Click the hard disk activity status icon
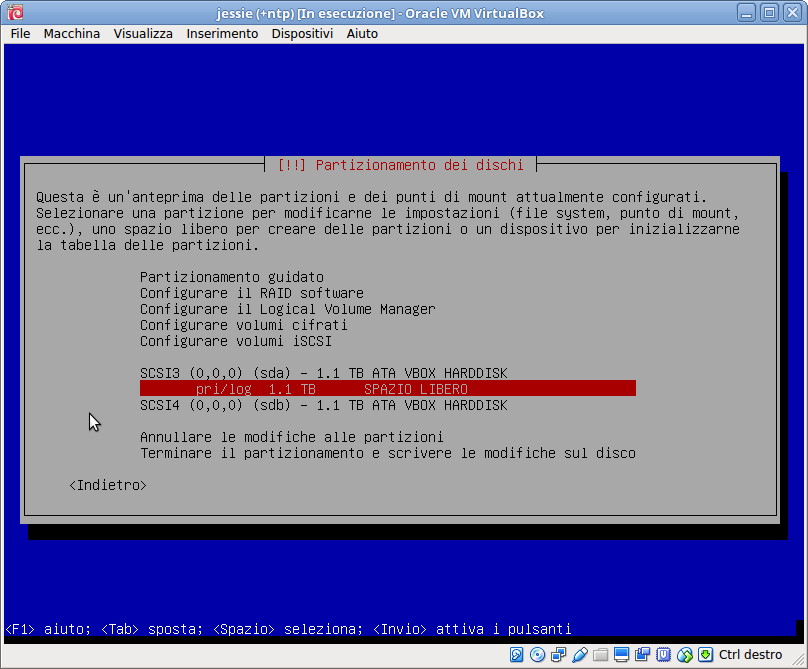808x669 pixels. [x=516, y=655]
